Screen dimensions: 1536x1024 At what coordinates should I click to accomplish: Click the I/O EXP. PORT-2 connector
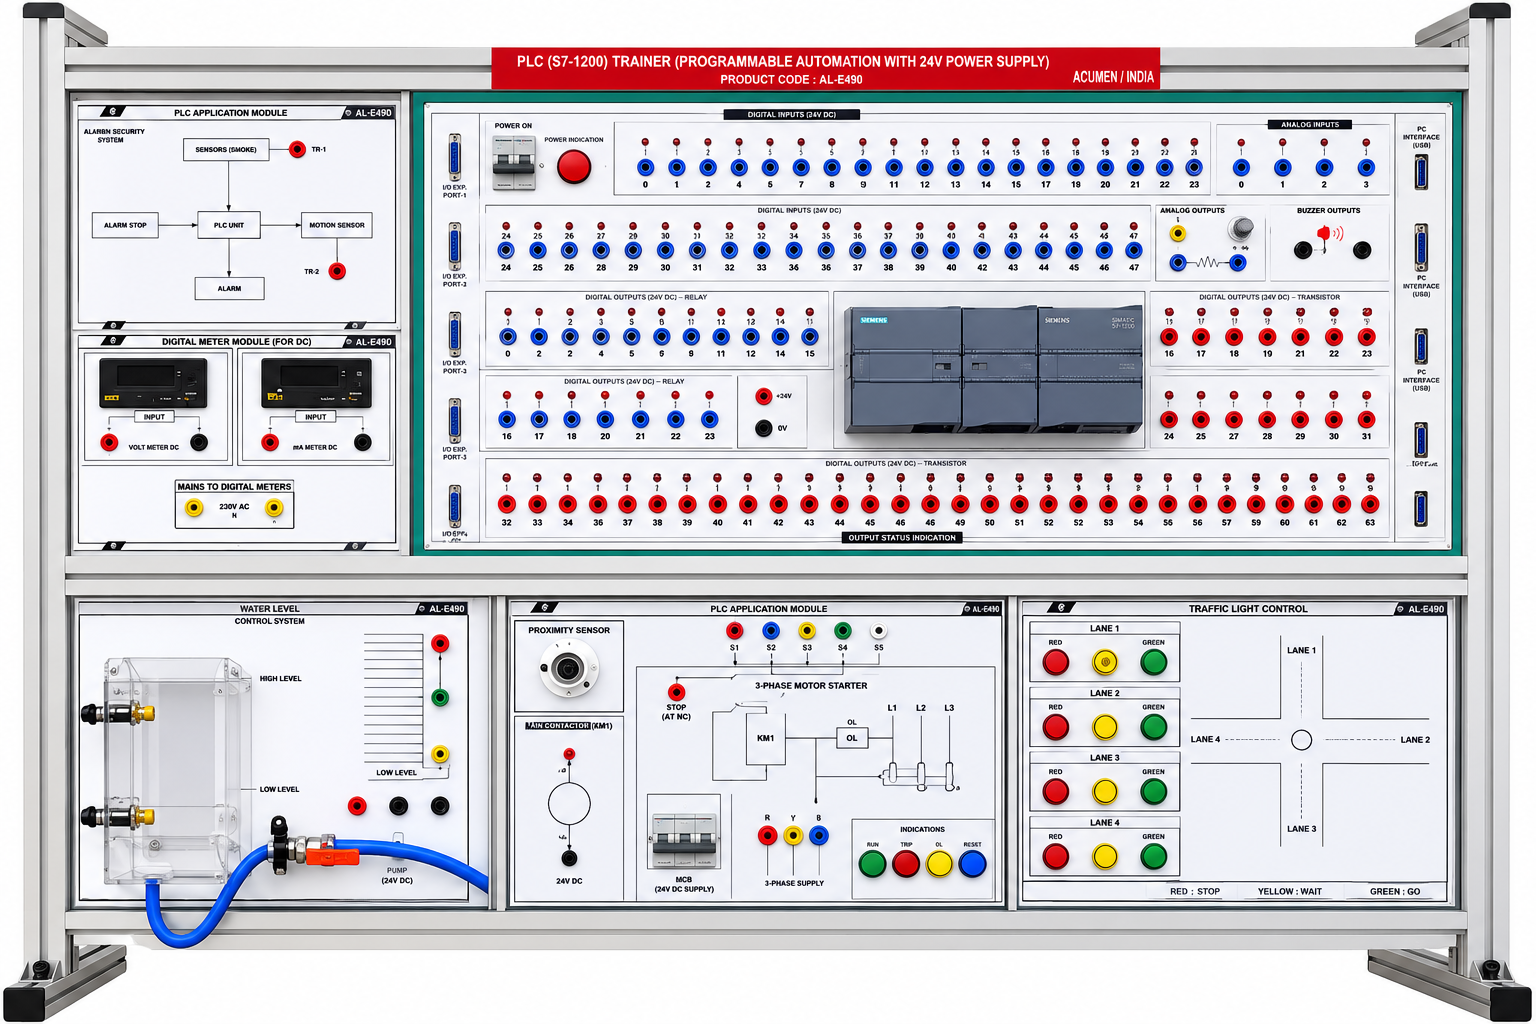point(455,246)
